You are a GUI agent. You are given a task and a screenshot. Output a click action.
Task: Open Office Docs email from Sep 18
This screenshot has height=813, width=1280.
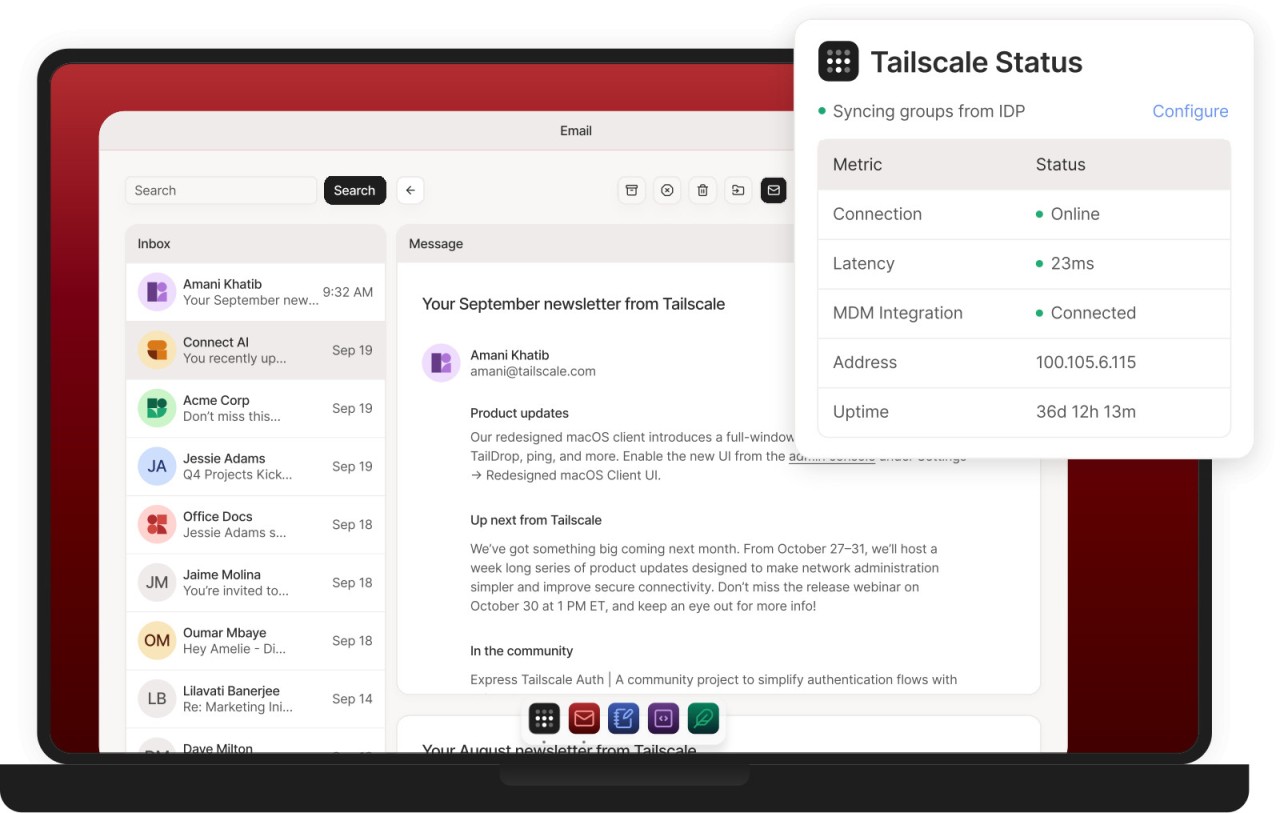(256, 524)
